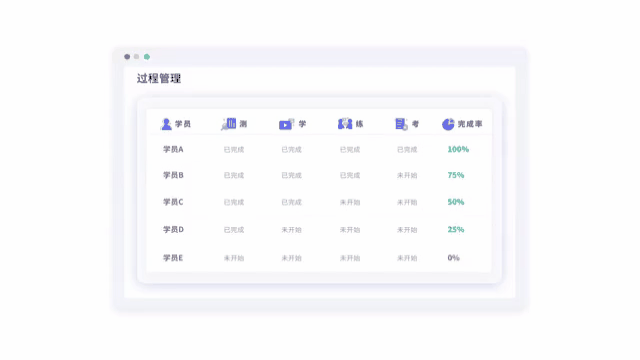Click the 学 video play icon
Image resolution: width=640 pixels, height=360 pixels.
coord(287,124)
